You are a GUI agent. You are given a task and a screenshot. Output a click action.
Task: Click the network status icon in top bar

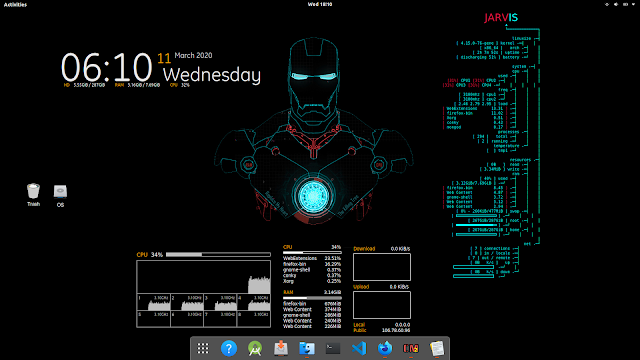pyautogui.click(x=607, y=4)
